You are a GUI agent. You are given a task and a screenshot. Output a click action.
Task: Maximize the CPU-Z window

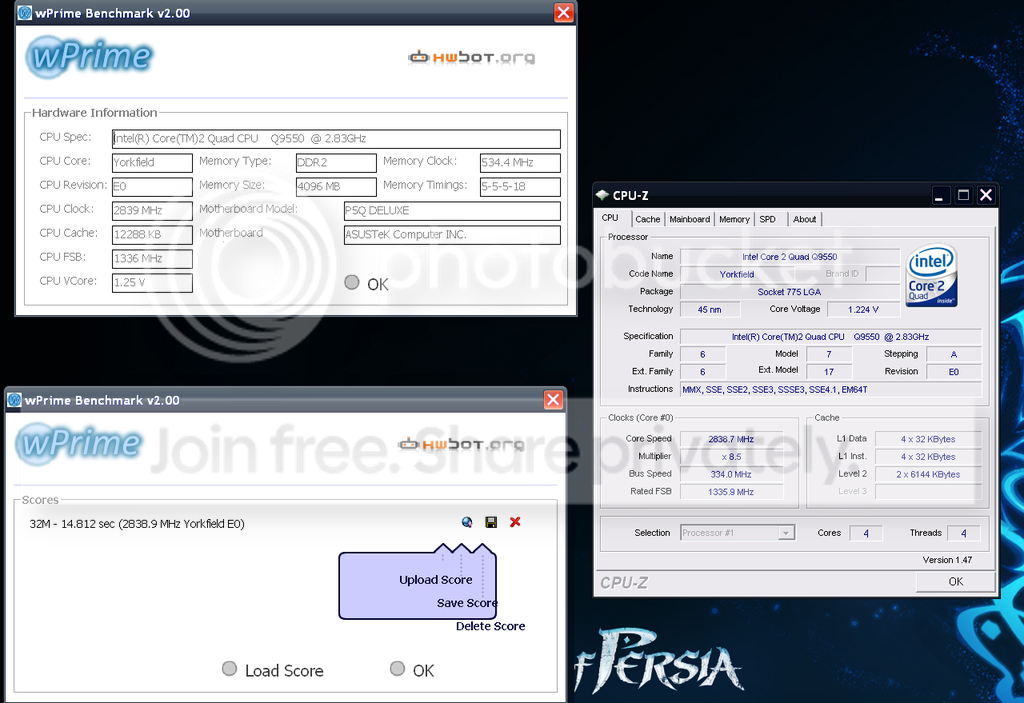click(x=963, y=195)
